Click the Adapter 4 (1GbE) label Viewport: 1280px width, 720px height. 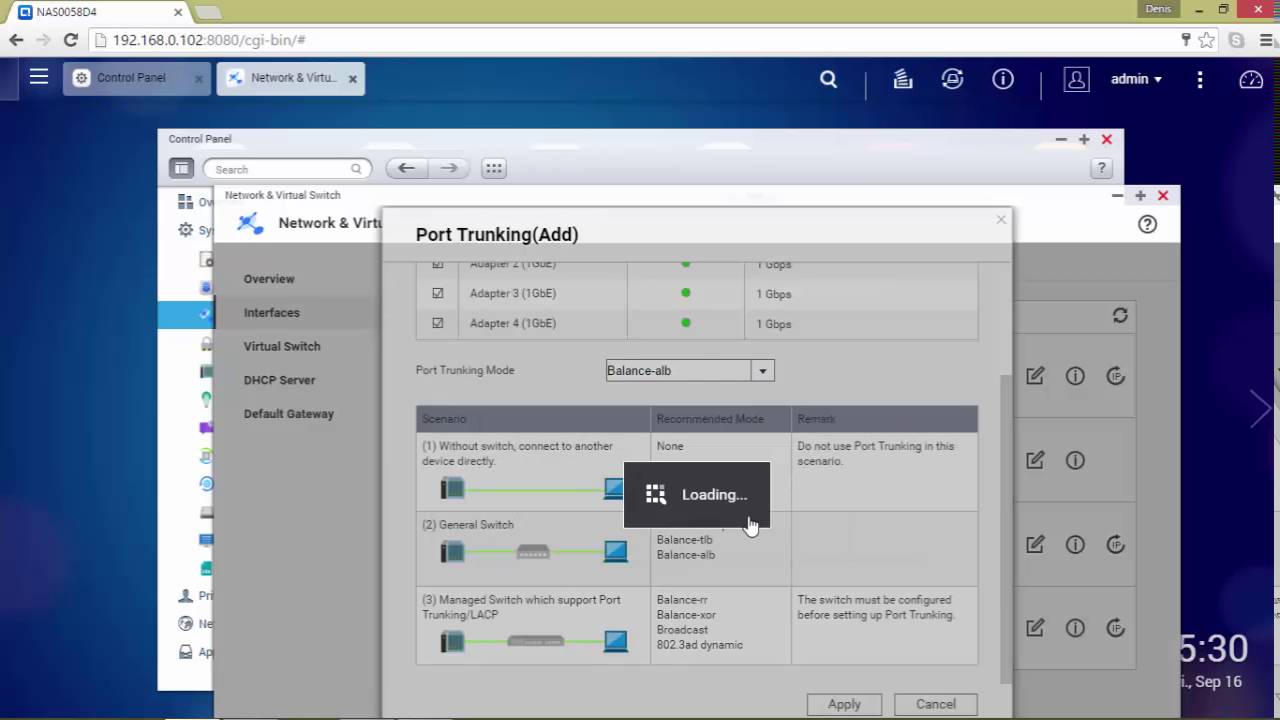[513, 324]
